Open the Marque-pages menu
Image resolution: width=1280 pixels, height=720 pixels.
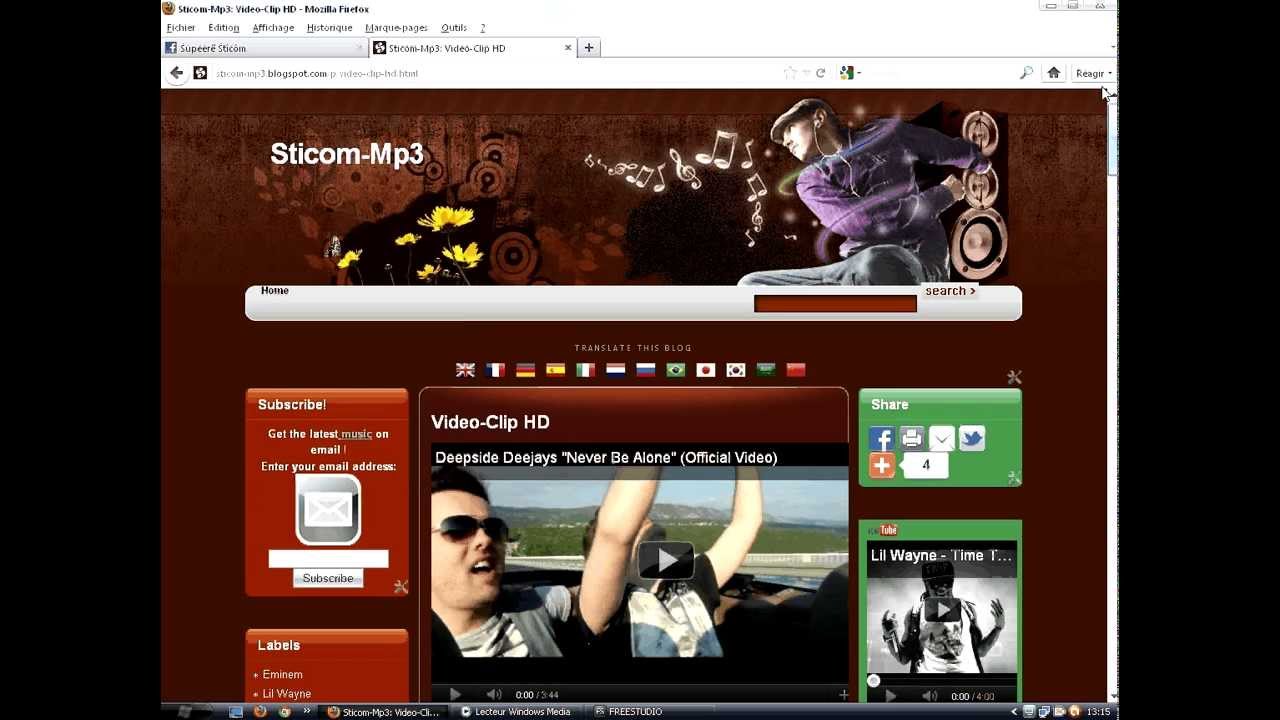point(396,28)
